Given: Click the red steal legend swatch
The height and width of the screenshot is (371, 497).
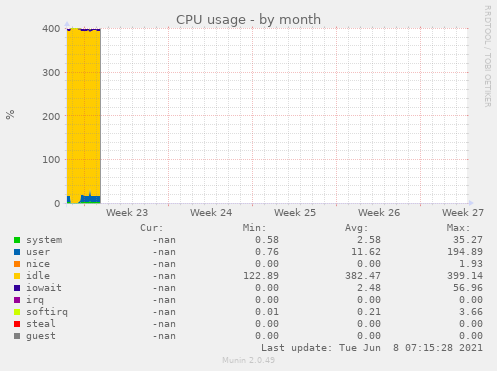Looking at the screenshot, I should [17, 324].
